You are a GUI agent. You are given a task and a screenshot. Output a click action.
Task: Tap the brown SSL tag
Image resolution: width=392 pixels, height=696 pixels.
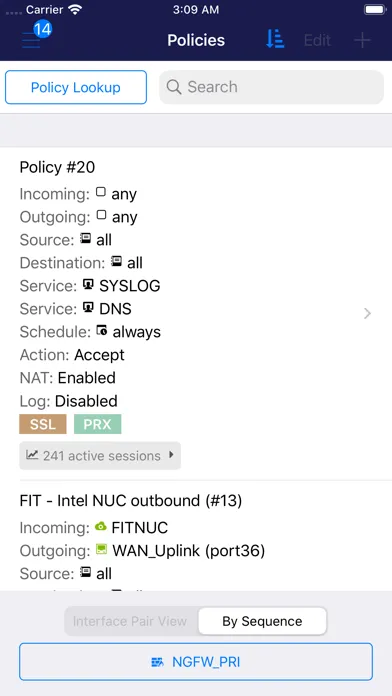point(43,424)
